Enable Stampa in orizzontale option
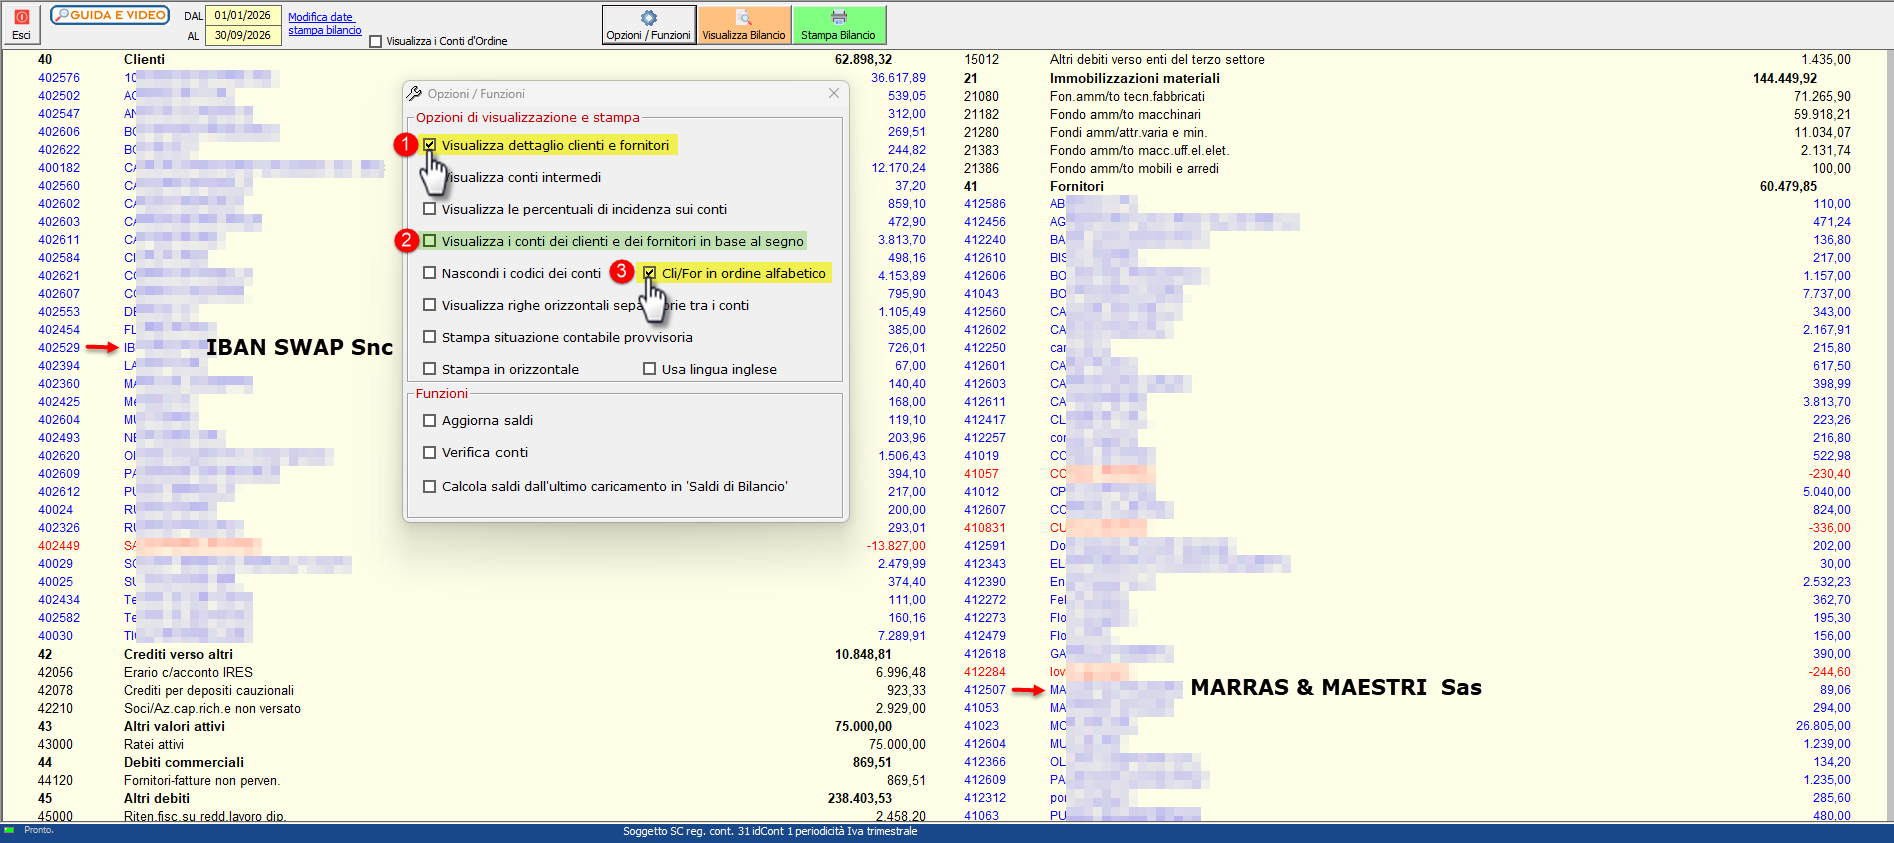This screenshot has height=843, width=1894. [x=430, y=369]
